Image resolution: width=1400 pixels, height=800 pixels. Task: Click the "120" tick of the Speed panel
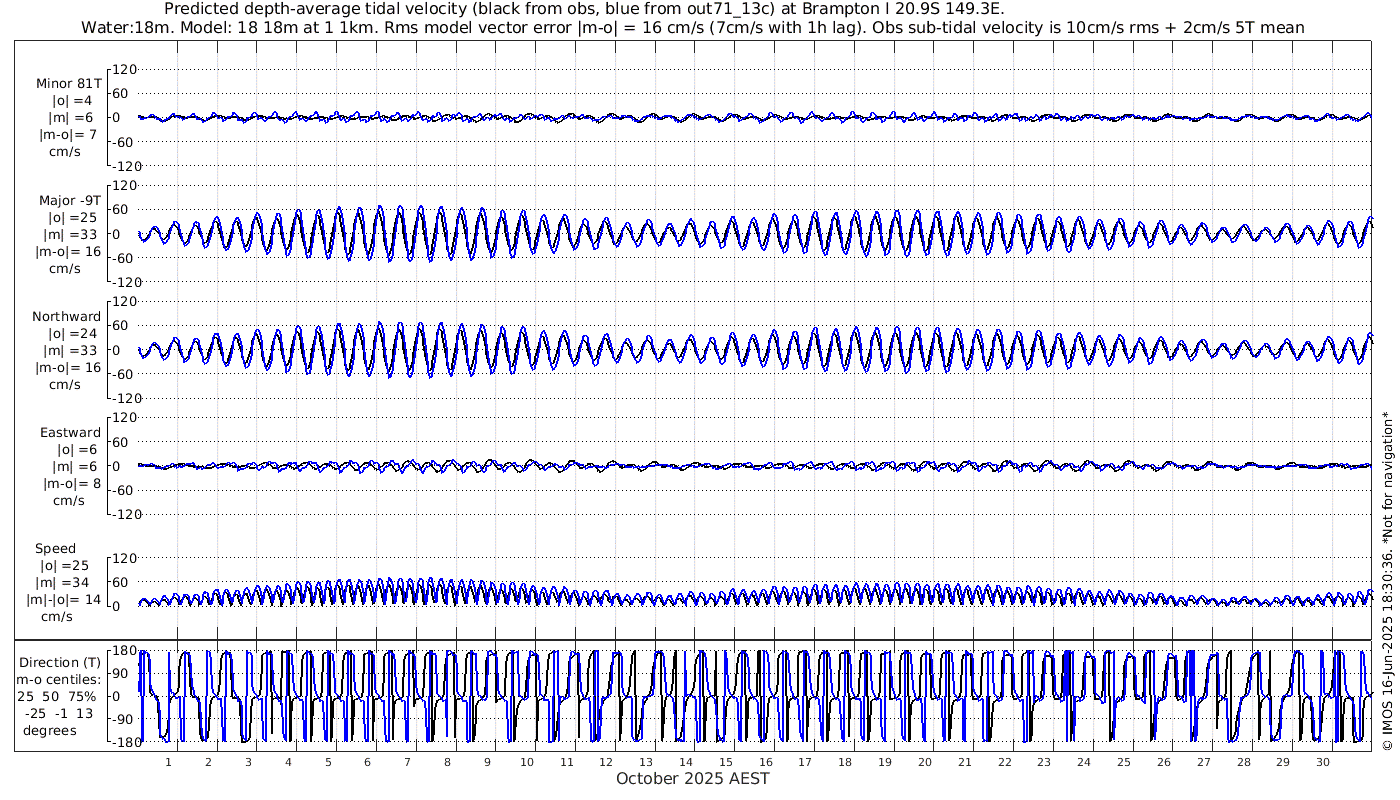122,559
